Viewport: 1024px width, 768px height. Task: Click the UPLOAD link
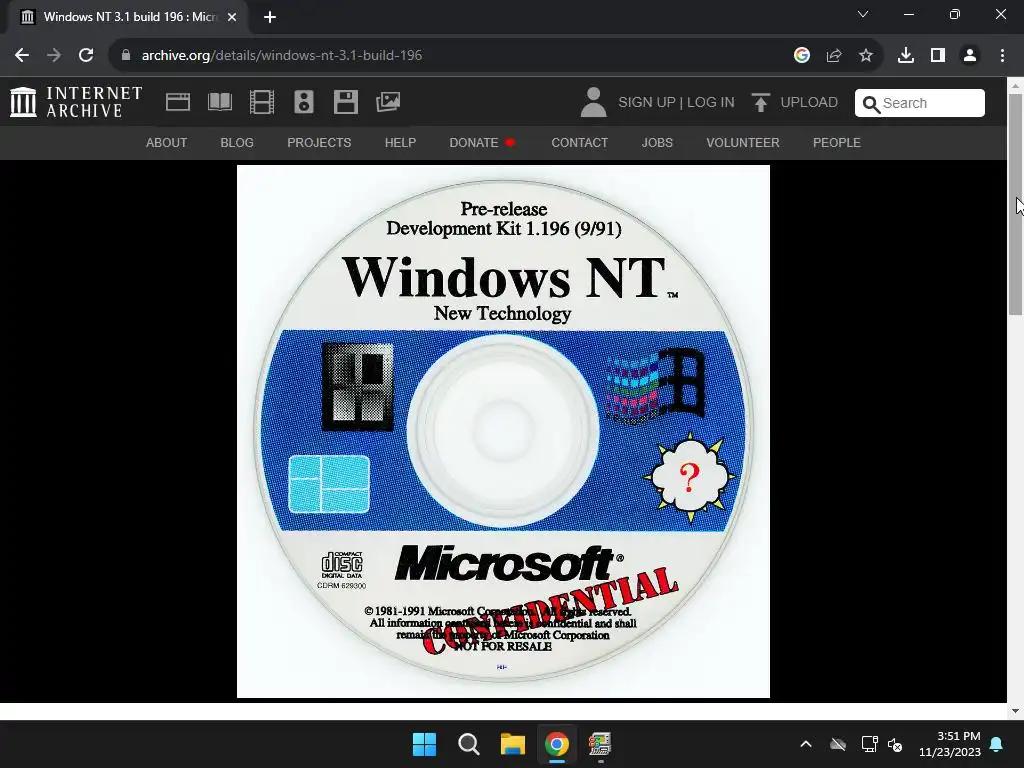click(809, 103)
